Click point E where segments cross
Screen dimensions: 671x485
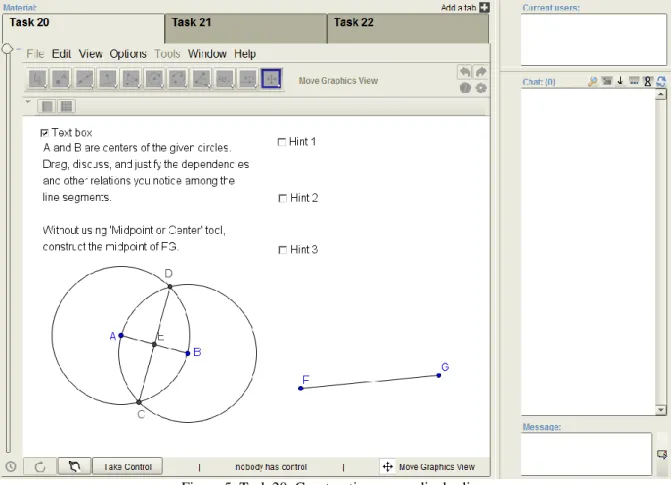(x=154, y=344)
